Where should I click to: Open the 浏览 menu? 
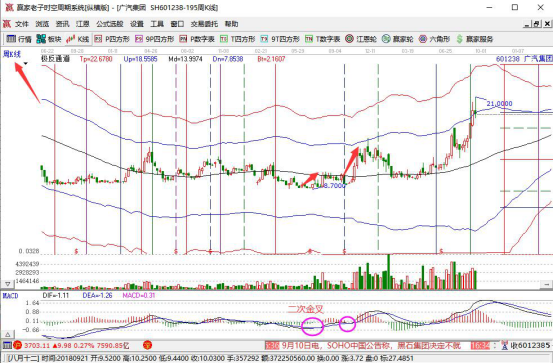(x=42, y=24)
